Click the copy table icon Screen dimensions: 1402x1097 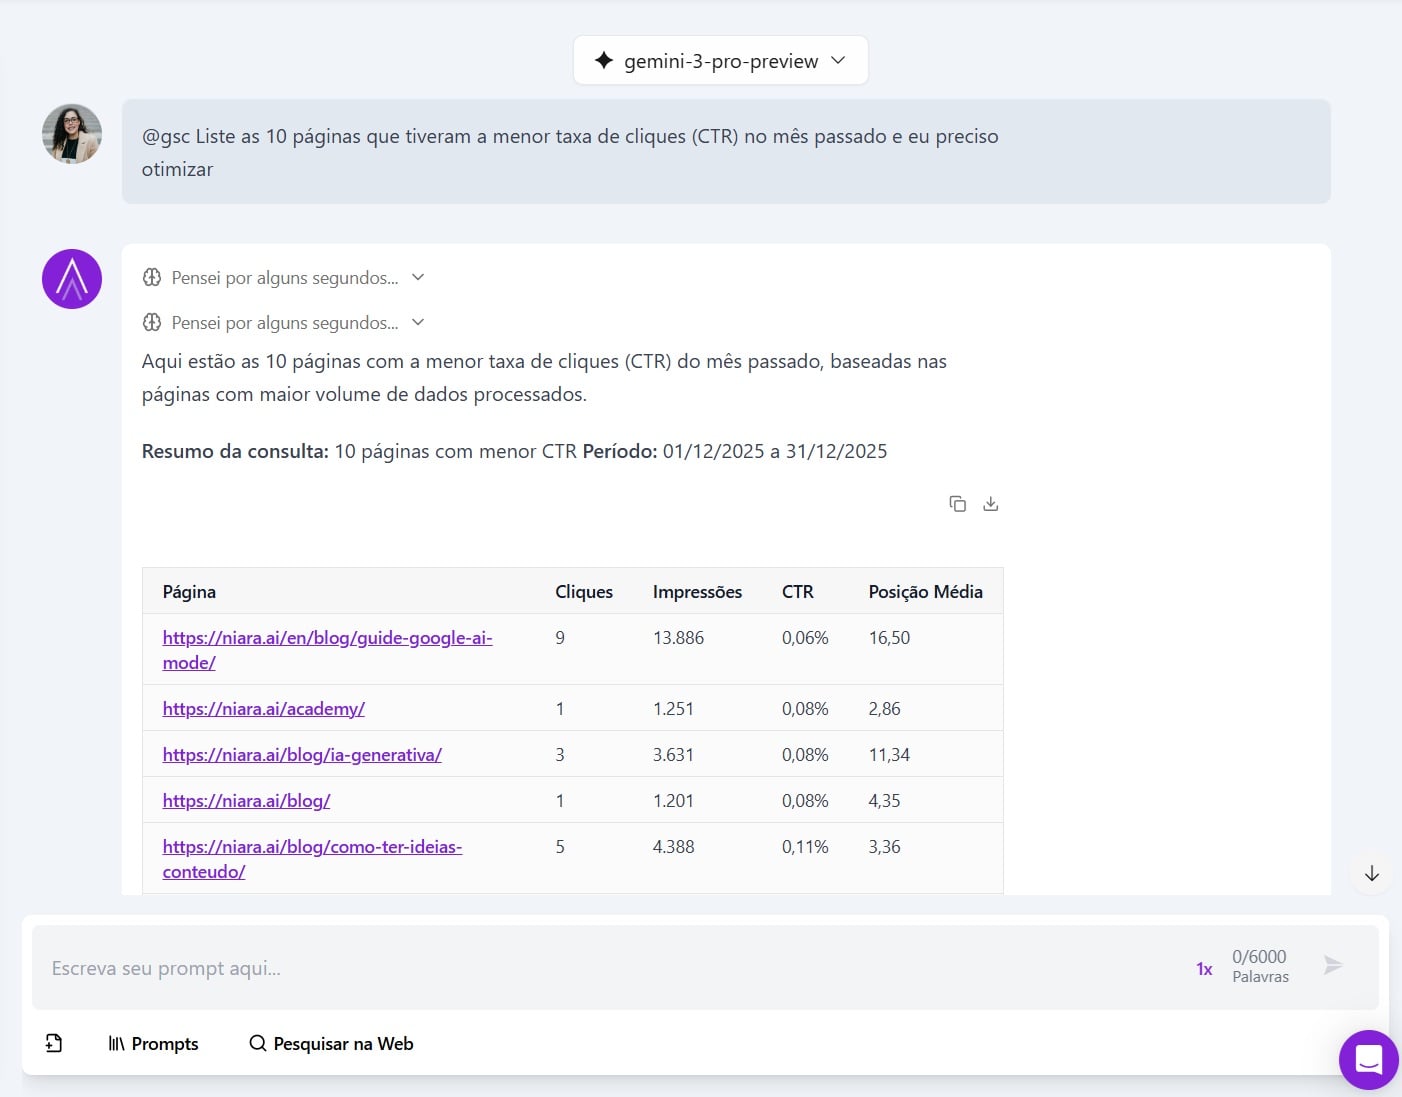coord(957,504)
